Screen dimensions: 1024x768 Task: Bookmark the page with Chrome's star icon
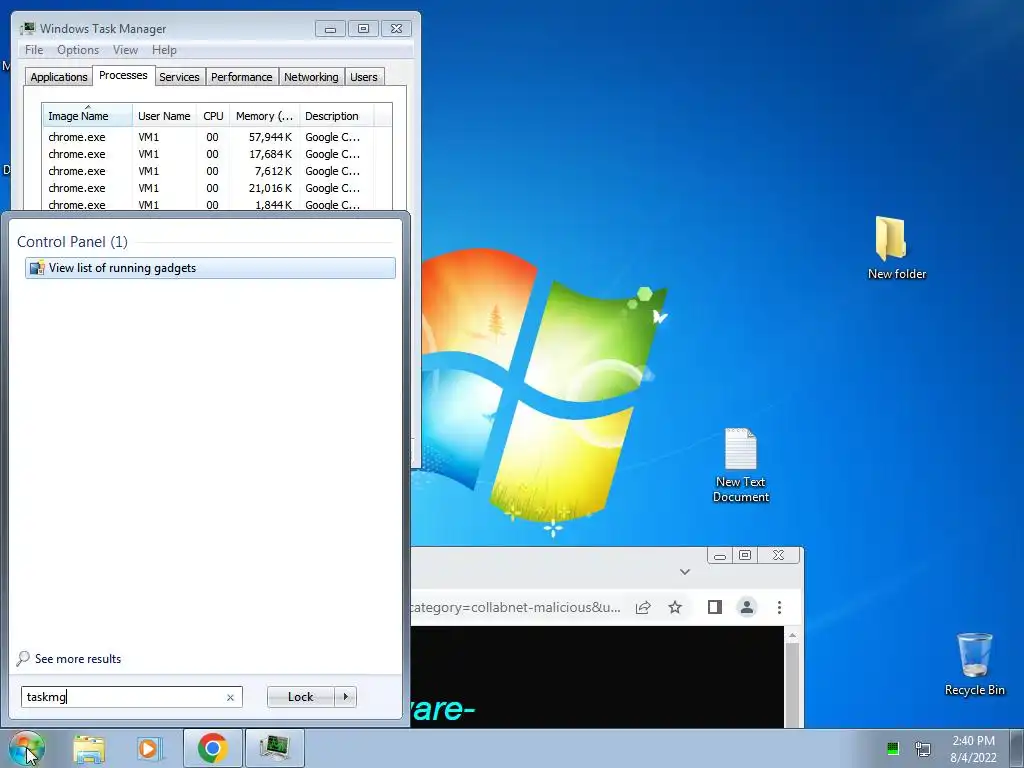coord(675,607)
